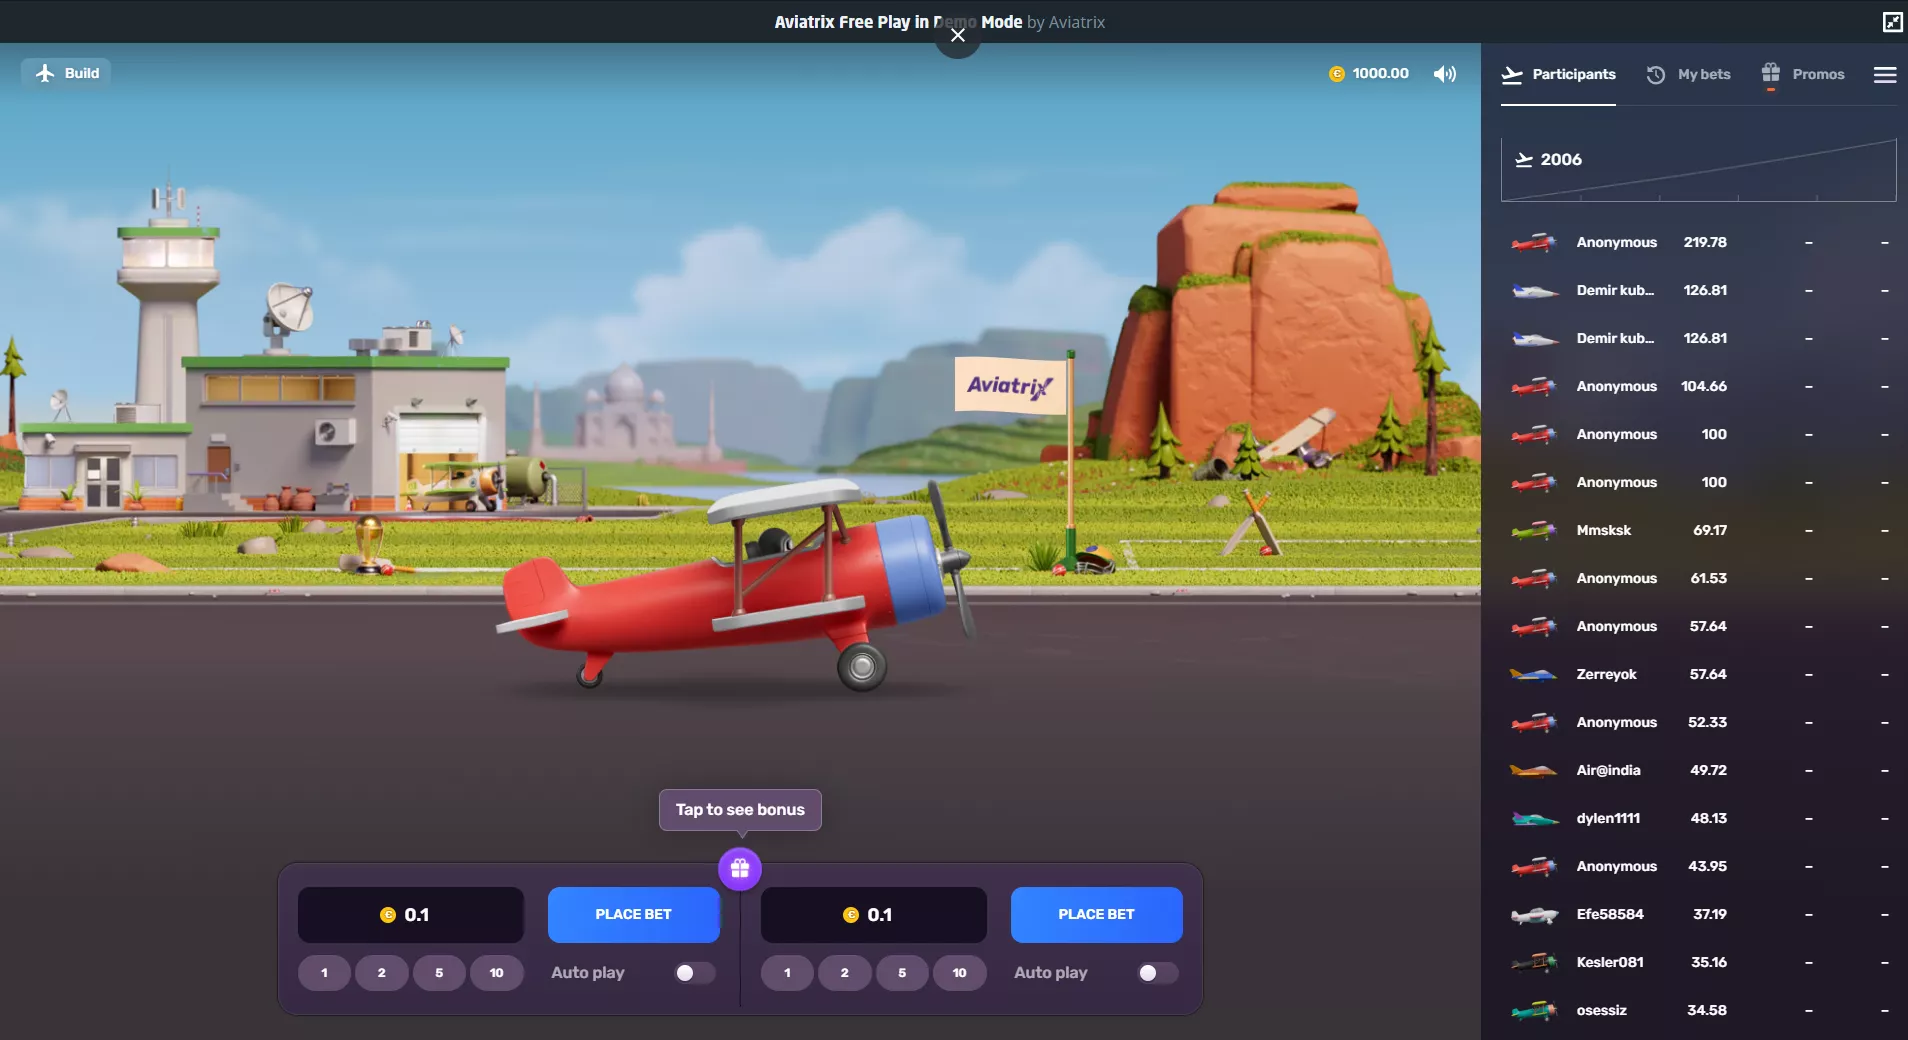Switch to the Promos tab

(1817, 73)
